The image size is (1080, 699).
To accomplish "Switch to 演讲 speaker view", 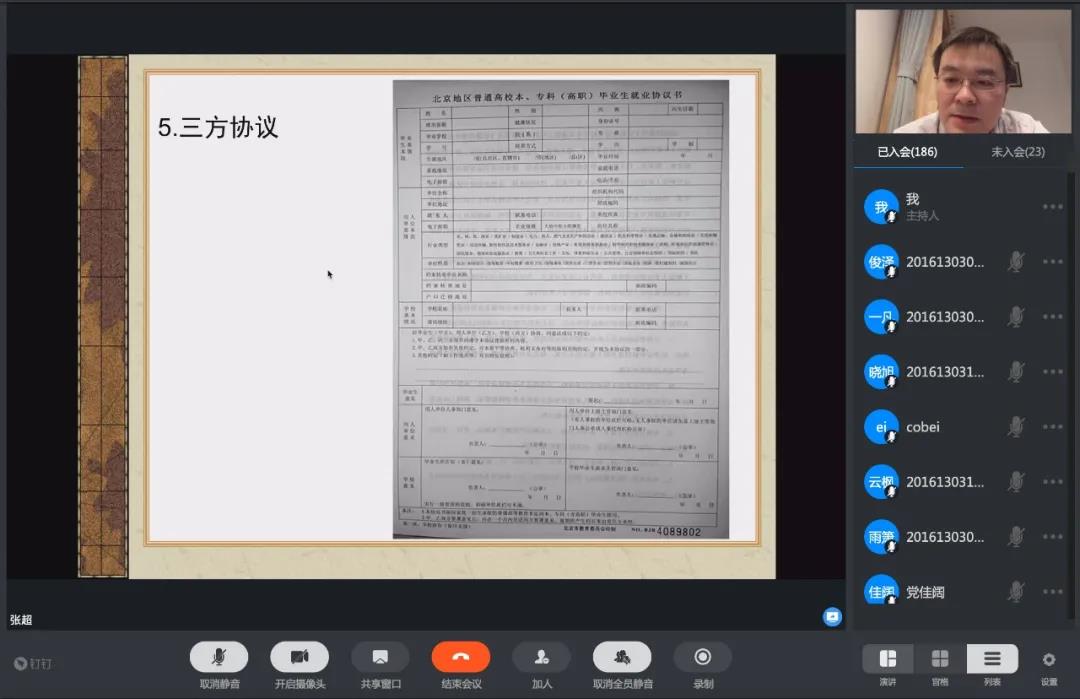I will (888, 659).
